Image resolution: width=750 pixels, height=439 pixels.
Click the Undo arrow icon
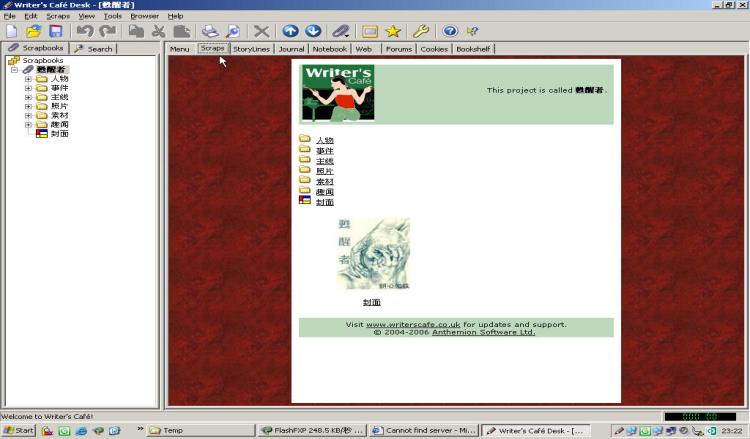pos(85,32)
